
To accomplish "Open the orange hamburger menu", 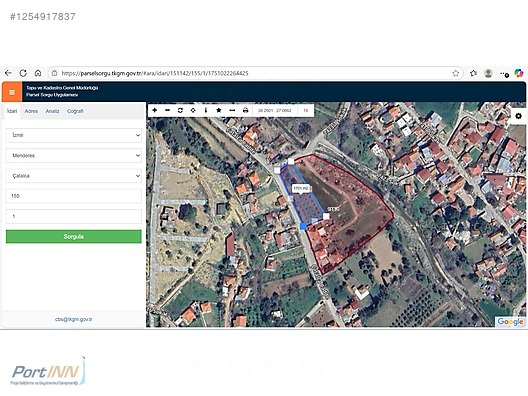I will coord(12,92).
